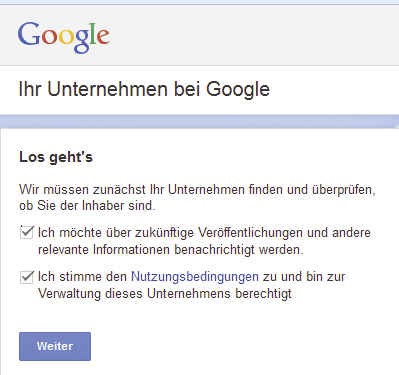Click the blue divider bar below the title
399x375 pixels.
(199, 122)
